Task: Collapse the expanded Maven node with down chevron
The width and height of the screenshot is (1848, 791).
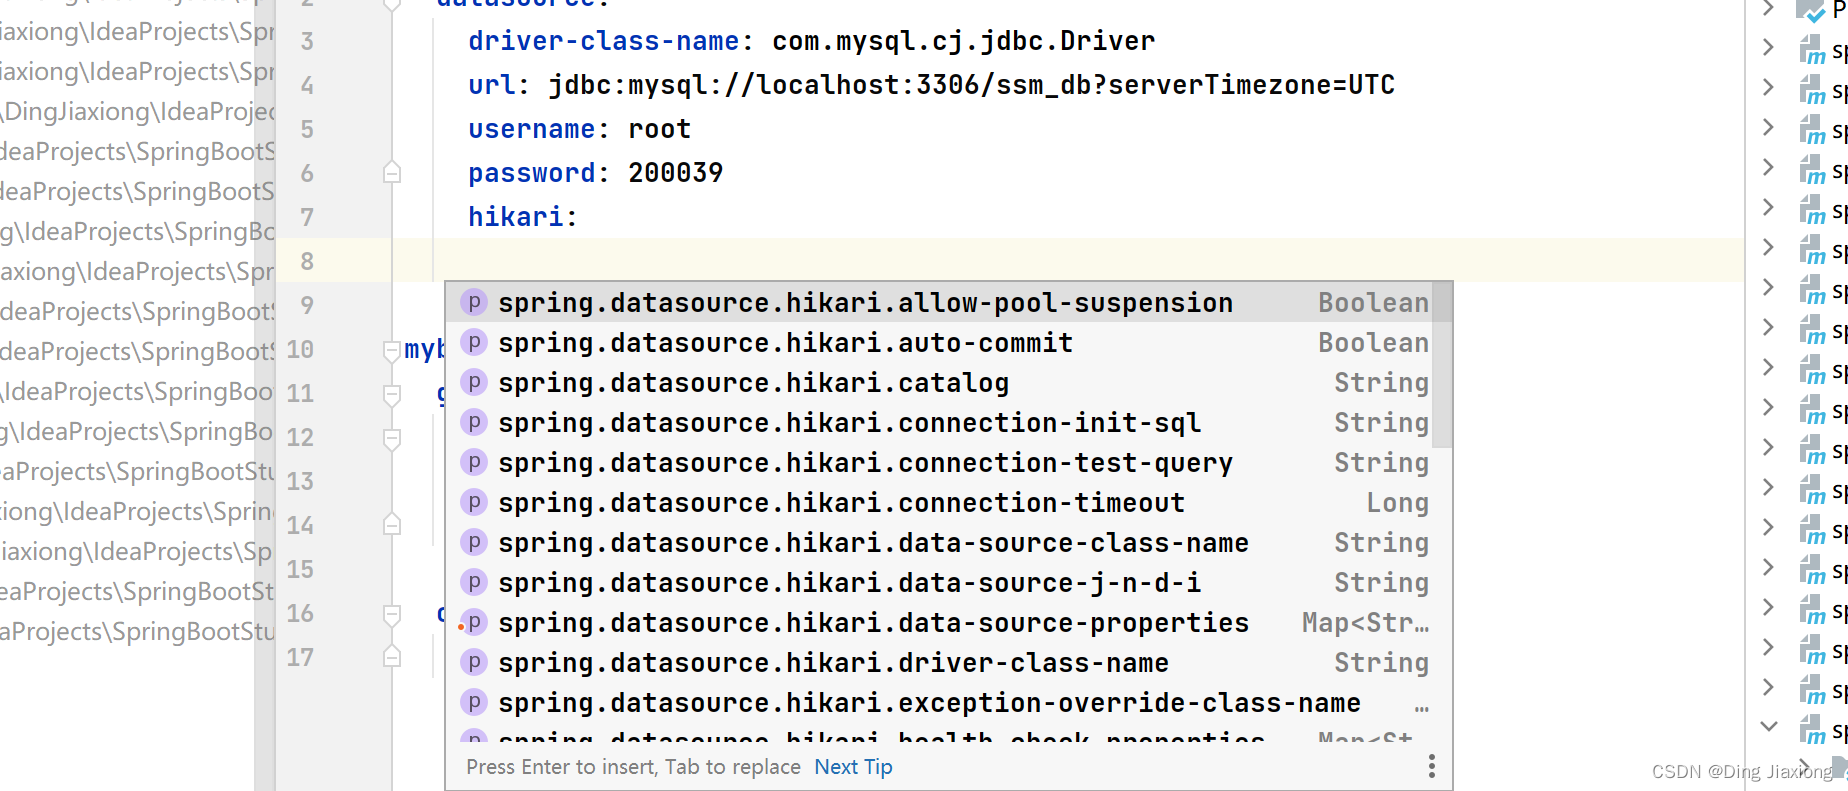Action: 1768,727
